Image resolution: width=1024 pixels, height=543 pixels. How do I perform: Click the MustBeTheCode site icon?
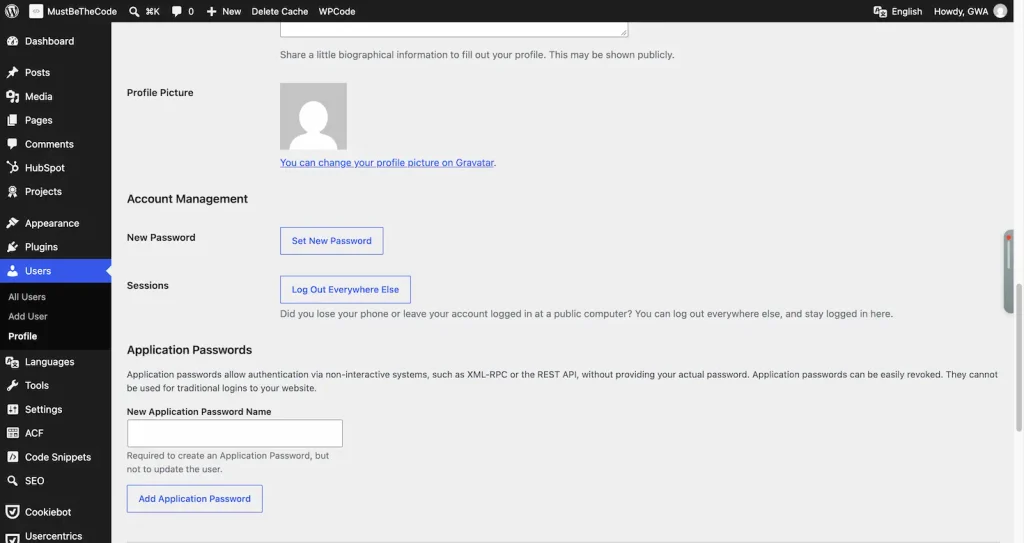click(x=36, y=11)
